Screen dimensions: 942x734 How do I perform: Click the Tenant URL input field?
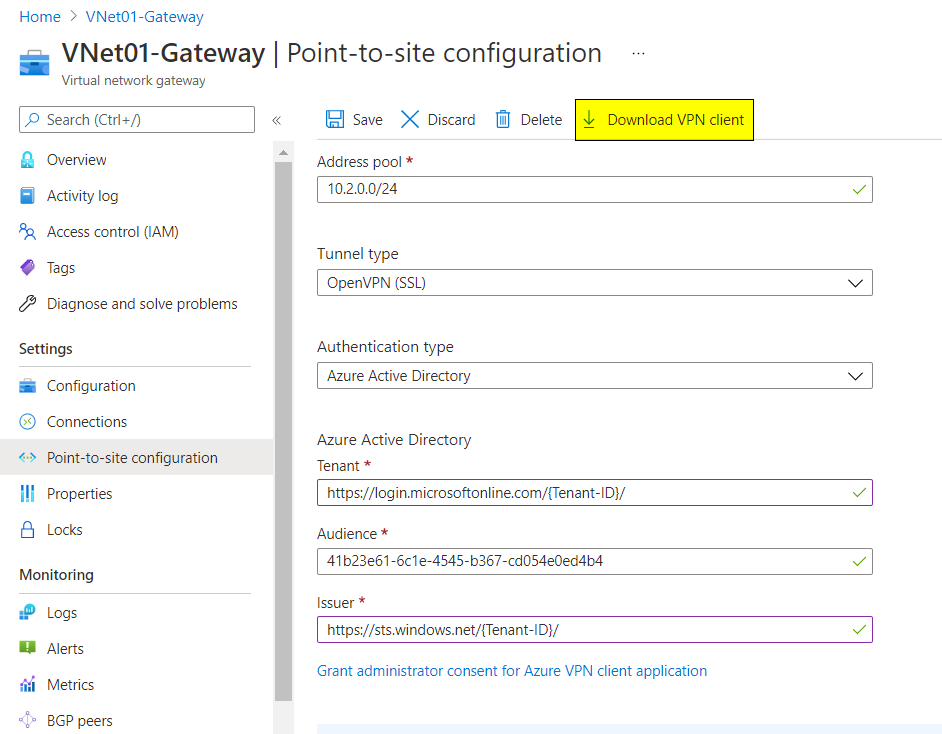(x=595, y=493)
